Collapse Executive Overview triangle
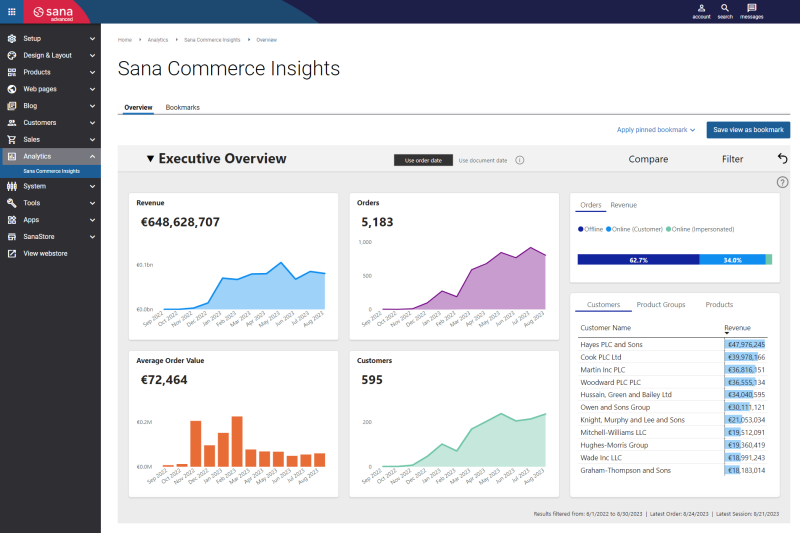The height and width of the screenshot is (533, 800). [150, 159]
